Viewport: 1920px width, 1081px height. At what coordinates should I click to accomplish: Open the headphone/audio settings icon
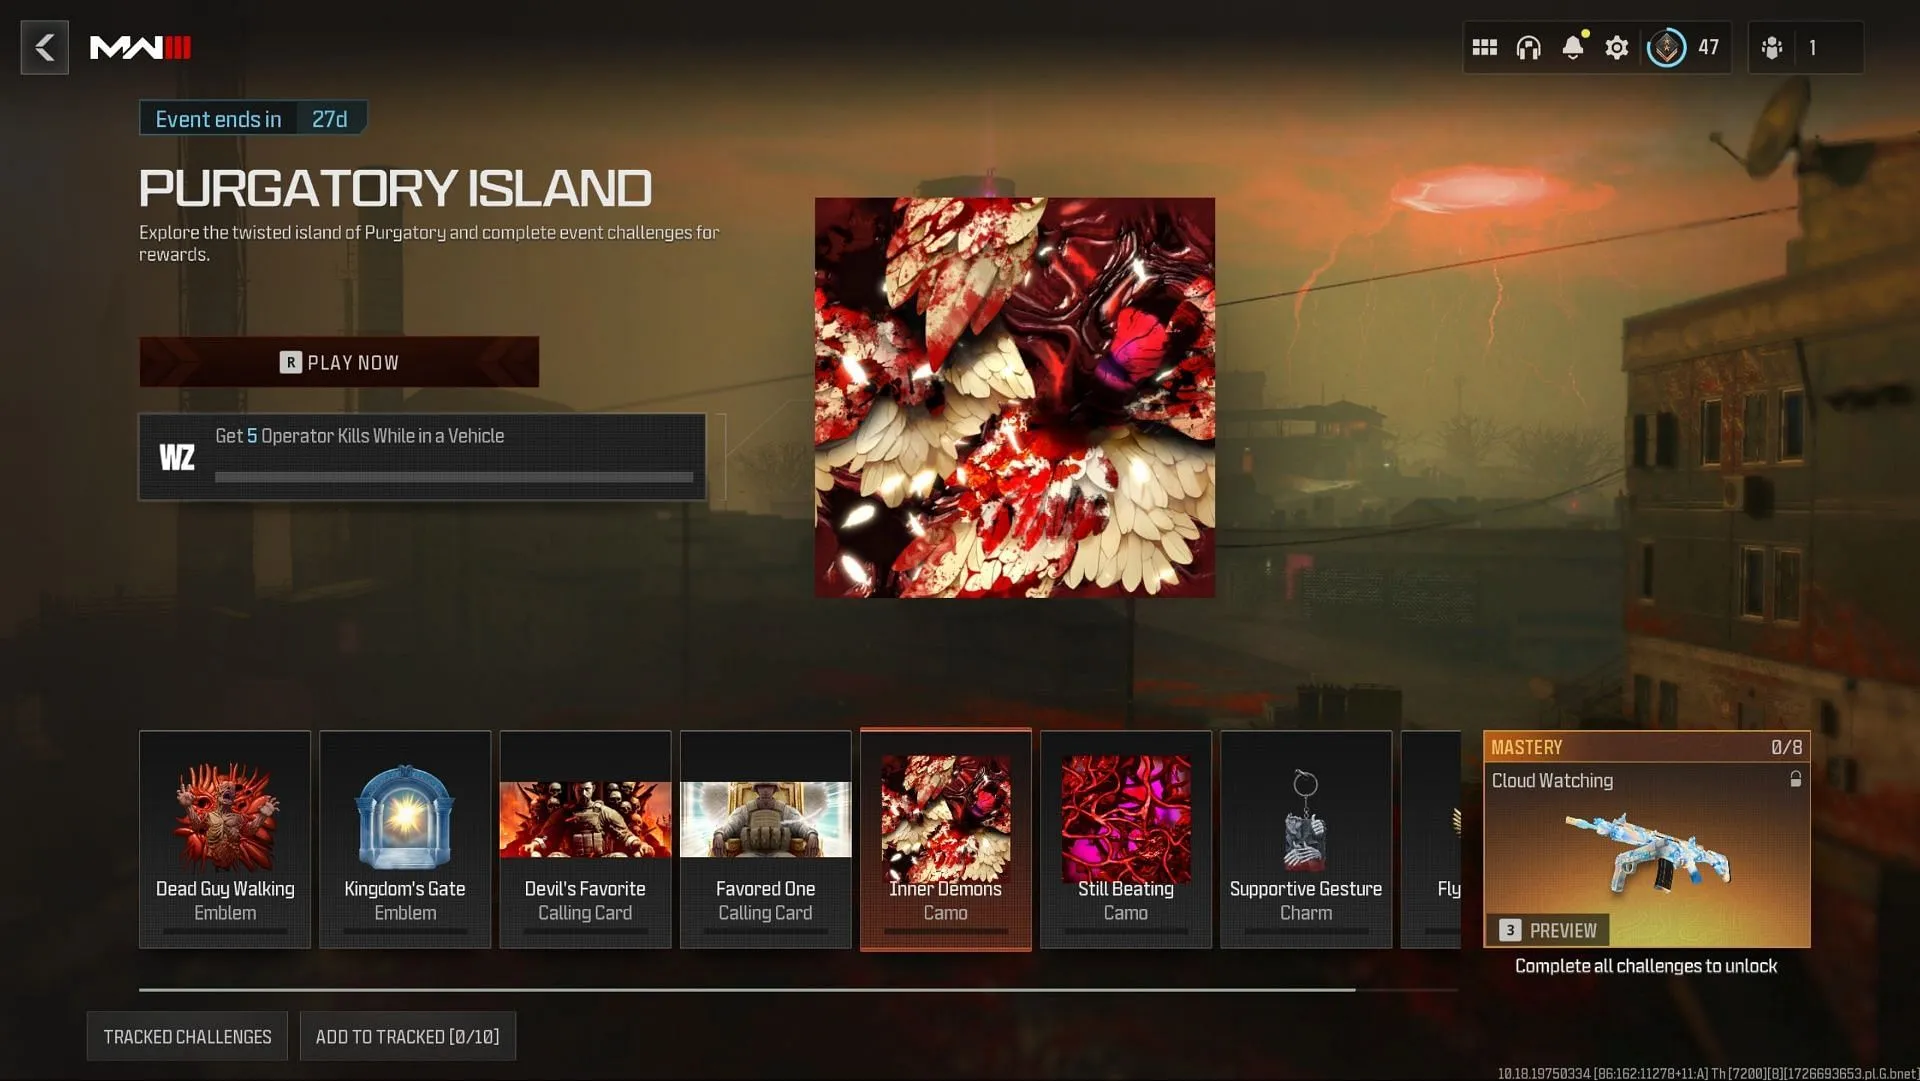[1528, 46]
